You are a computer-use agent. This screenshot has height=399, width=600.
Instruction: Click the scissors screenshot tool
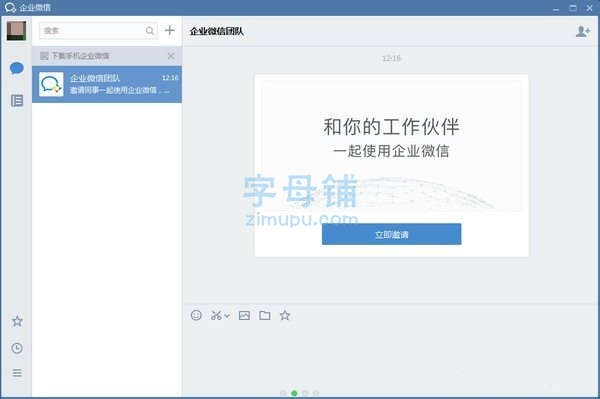216,316
